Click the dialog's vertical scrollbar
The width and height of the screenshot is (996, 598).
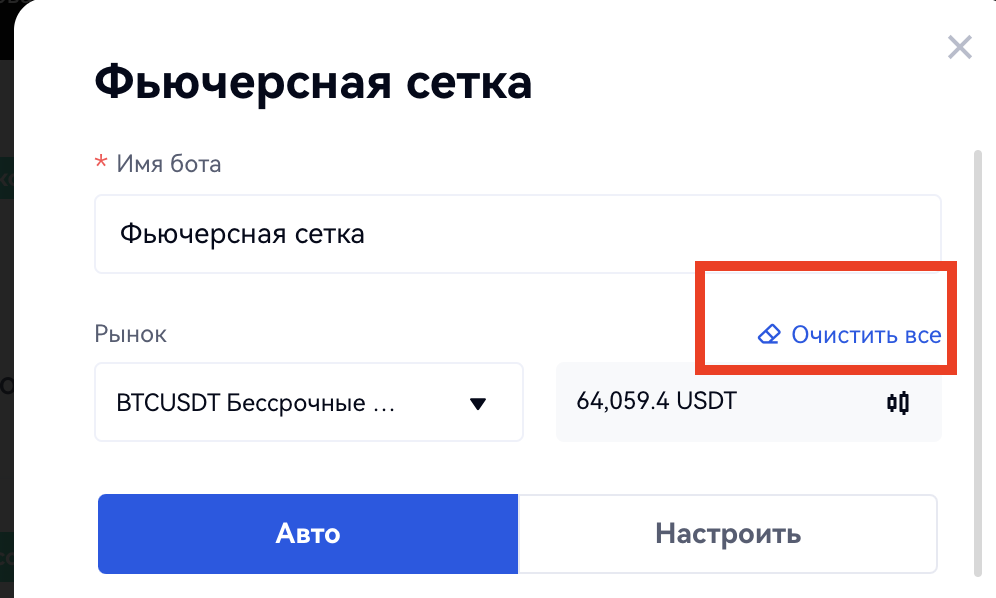pos(977,360)
